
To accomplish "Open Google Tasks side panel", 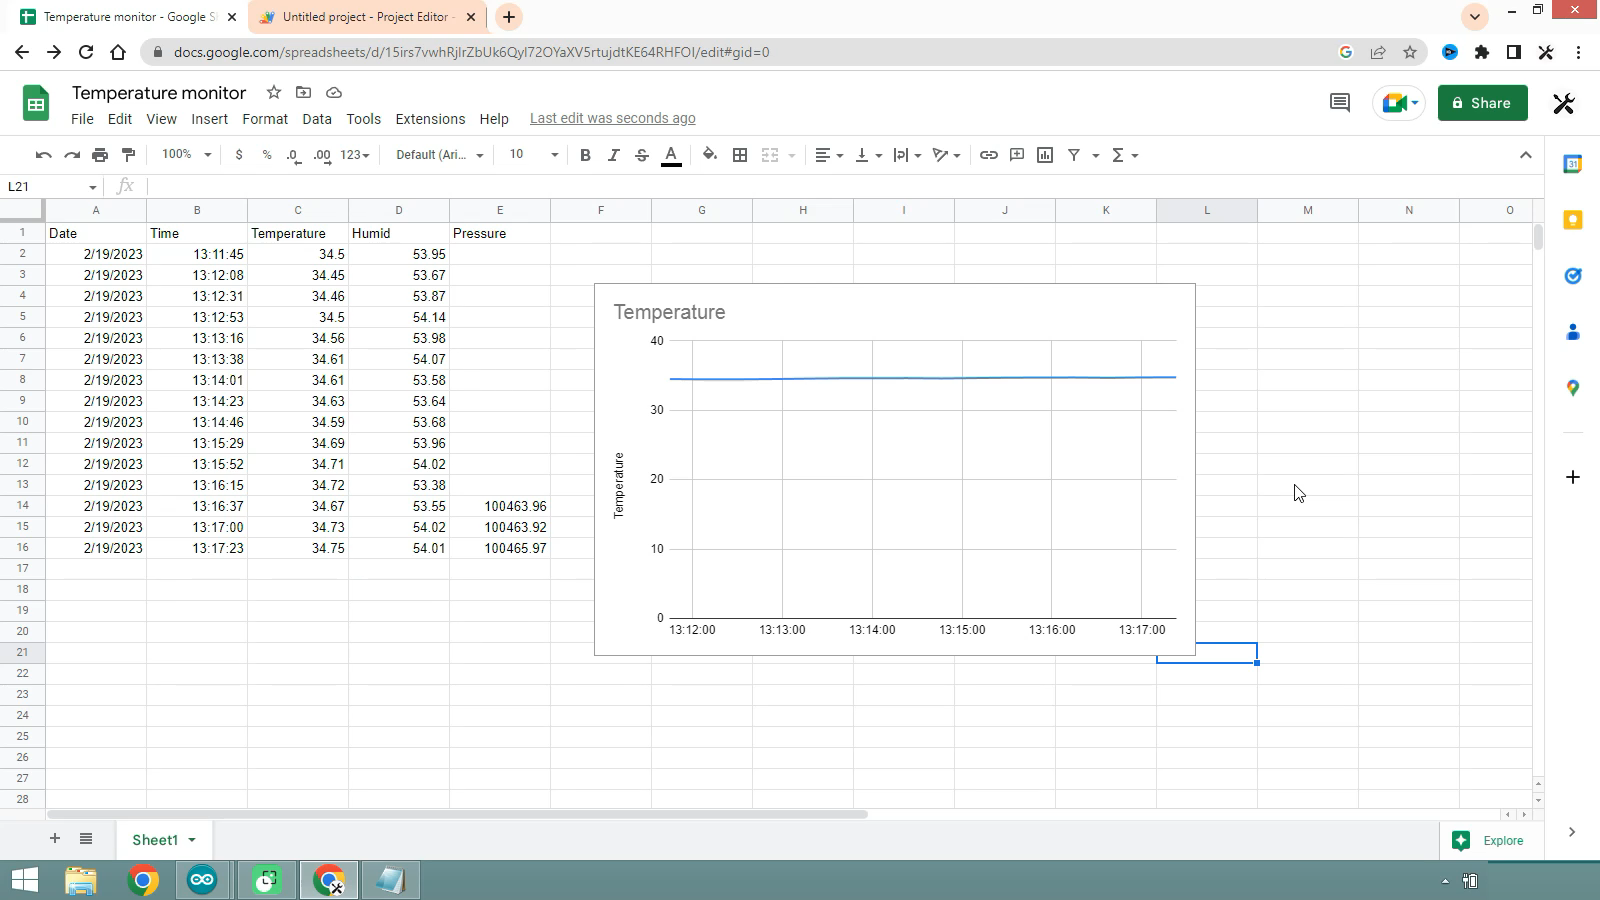I will 1573,276.
